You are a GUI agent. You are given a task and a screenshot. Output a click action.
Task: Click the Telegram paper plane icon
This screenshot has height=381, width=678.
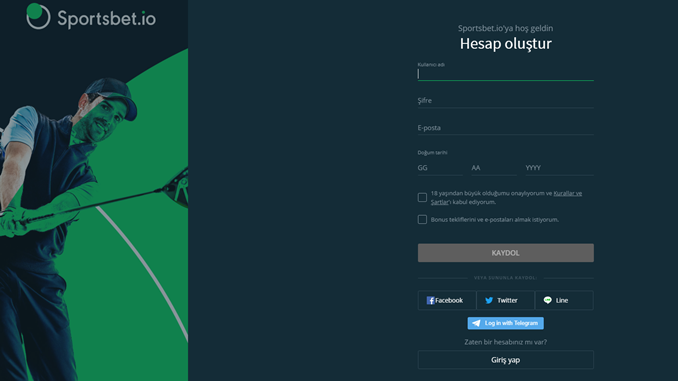coord(476,323)
